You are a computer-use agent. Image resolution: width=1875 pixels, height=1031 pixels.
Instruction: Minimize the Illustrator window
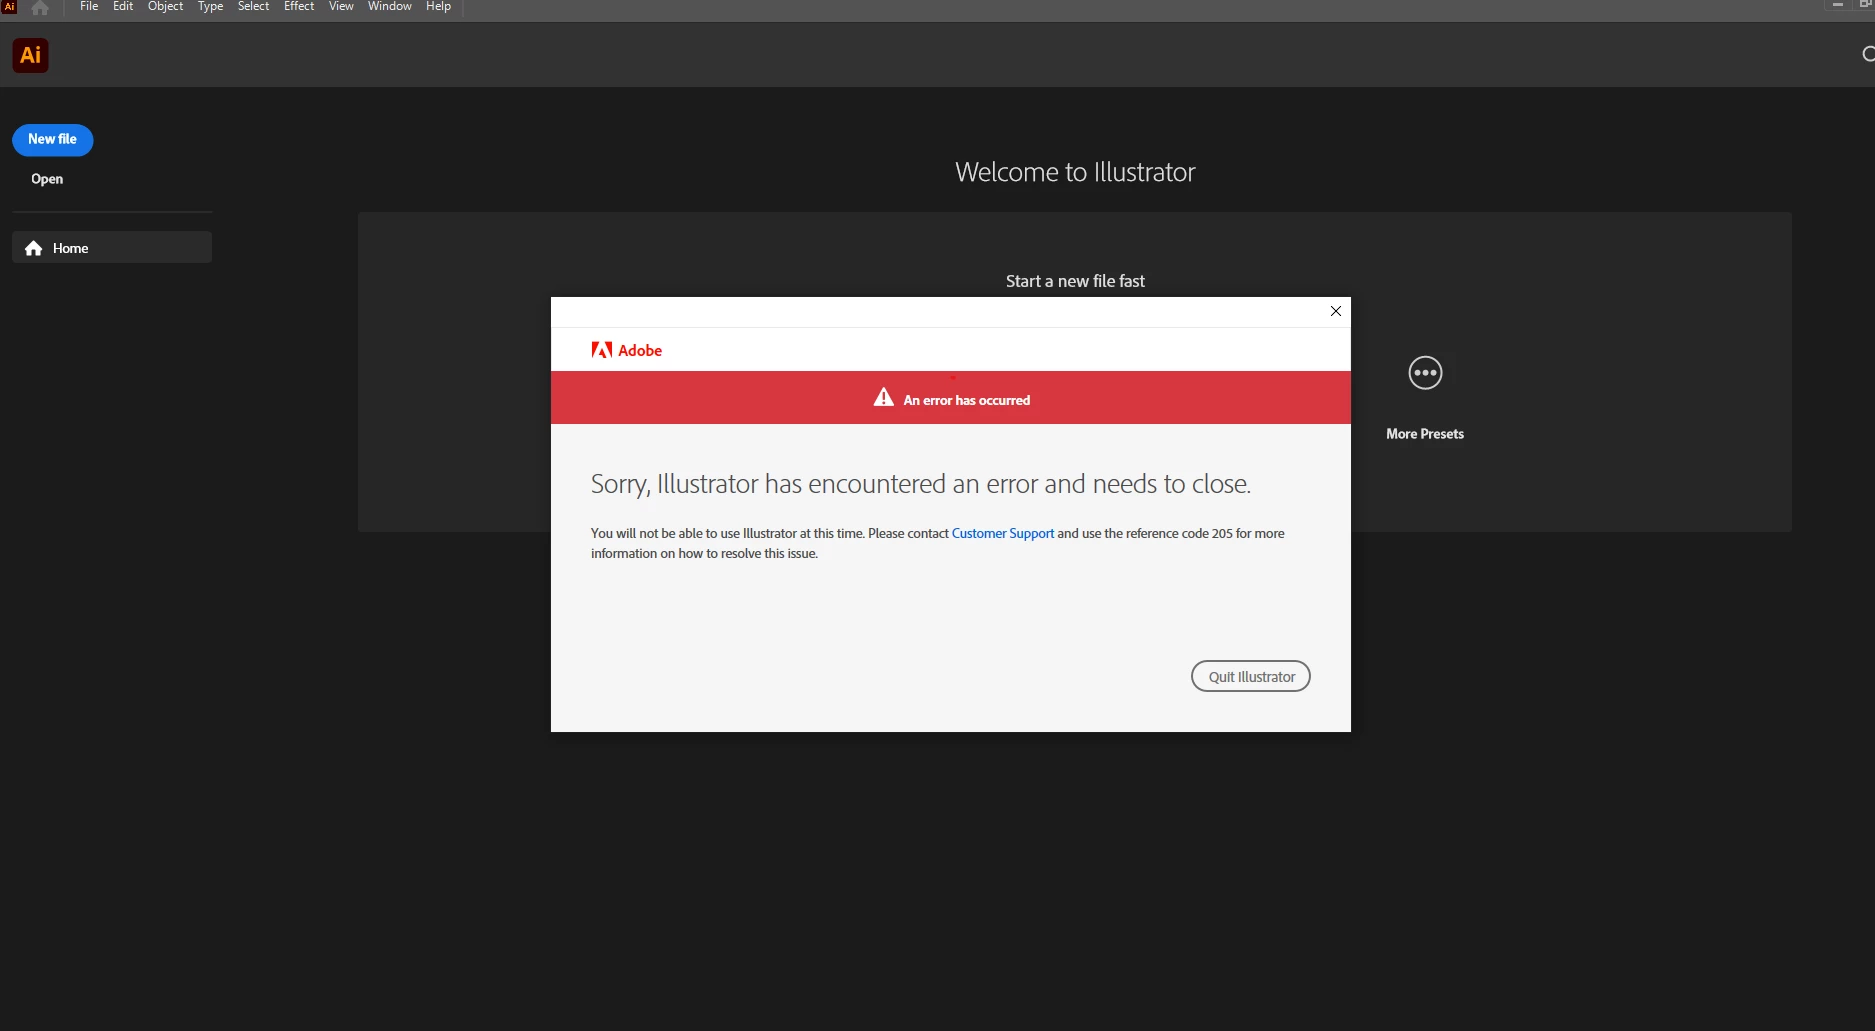[x=1837, y=5]
